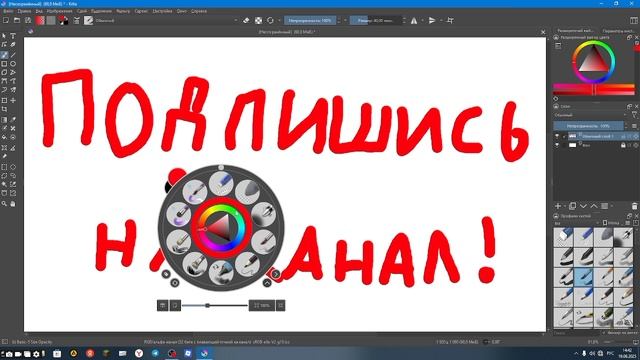This screenshot has height=360, width=640.
Task: Open the Telegram icon in taskbar
Action: pos(156,353)
